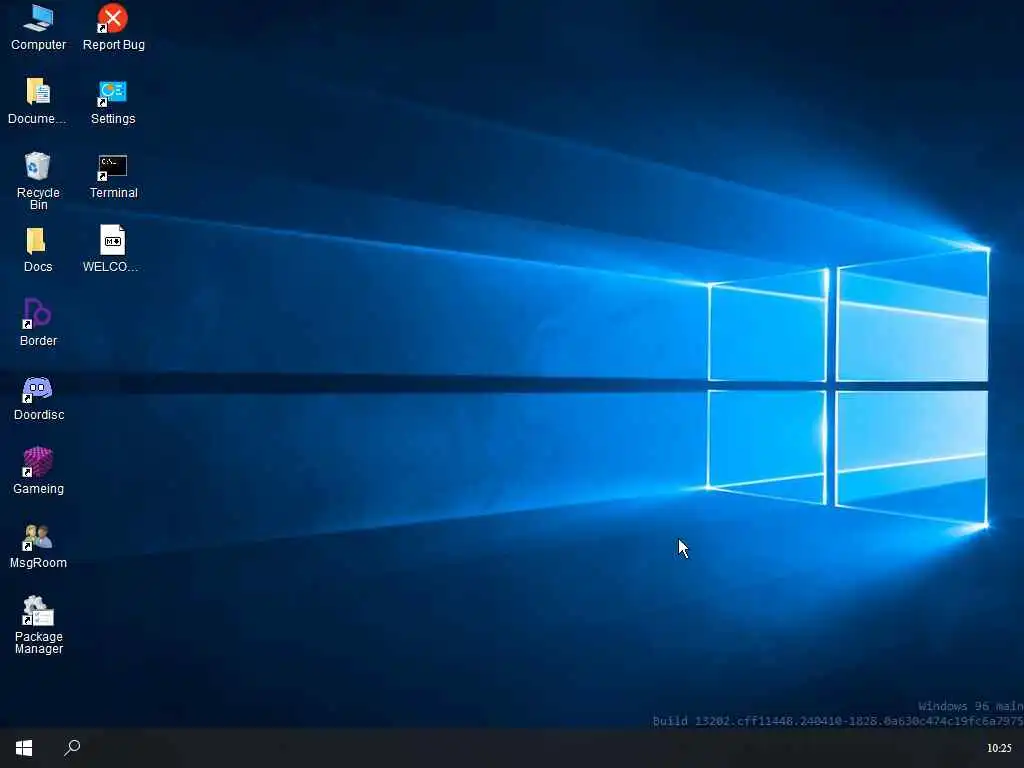
Task: Click the taskbar clock showing 10:25
Action: 999,748
